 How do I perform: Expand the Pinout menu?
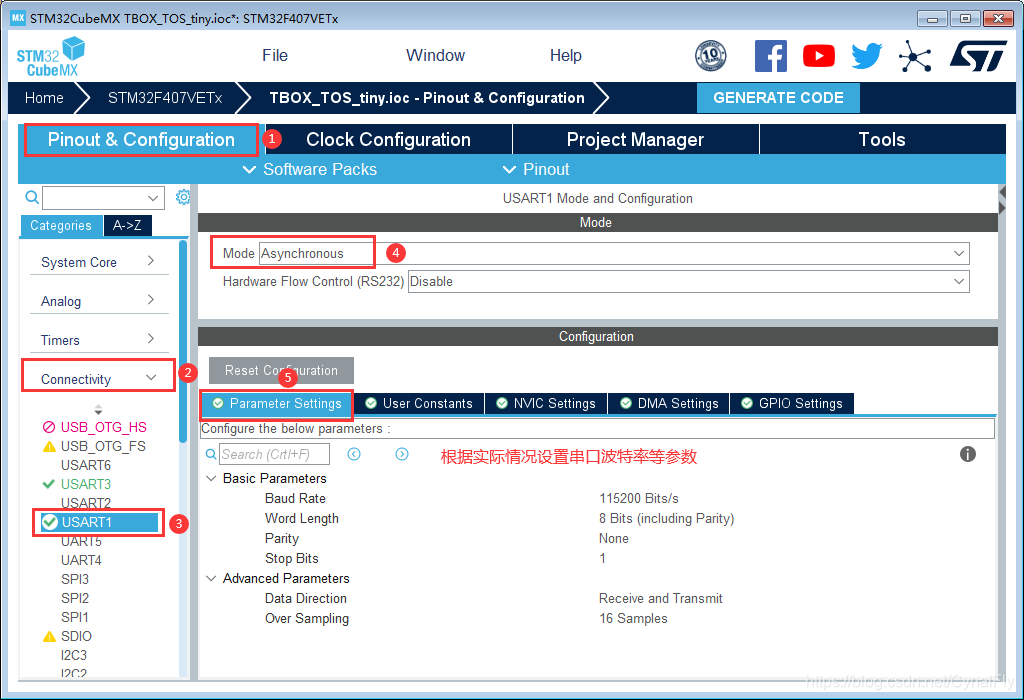click(536, 170)
